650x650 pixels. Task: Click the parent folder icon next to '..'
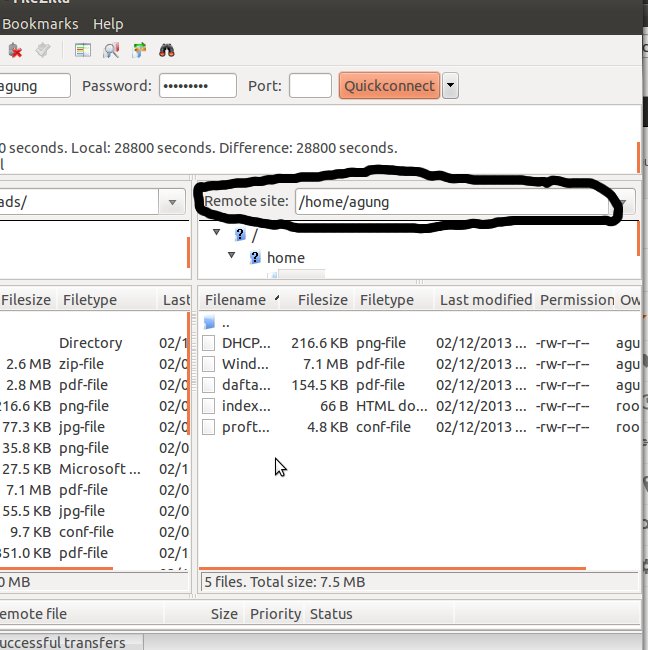click(210, 323)
